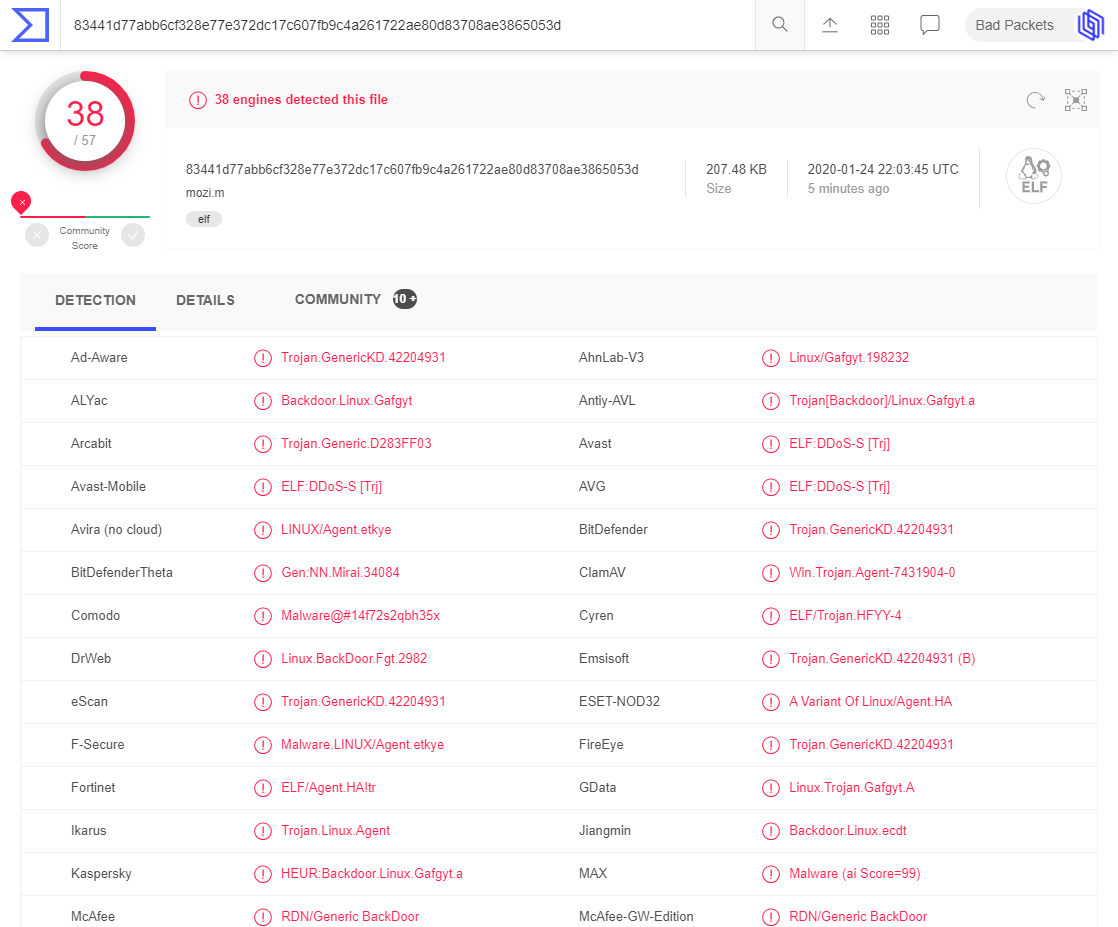1118x927 pixels.
Task: Click the red community score marker
Action: pyautogui.click(x=21, y=203)
